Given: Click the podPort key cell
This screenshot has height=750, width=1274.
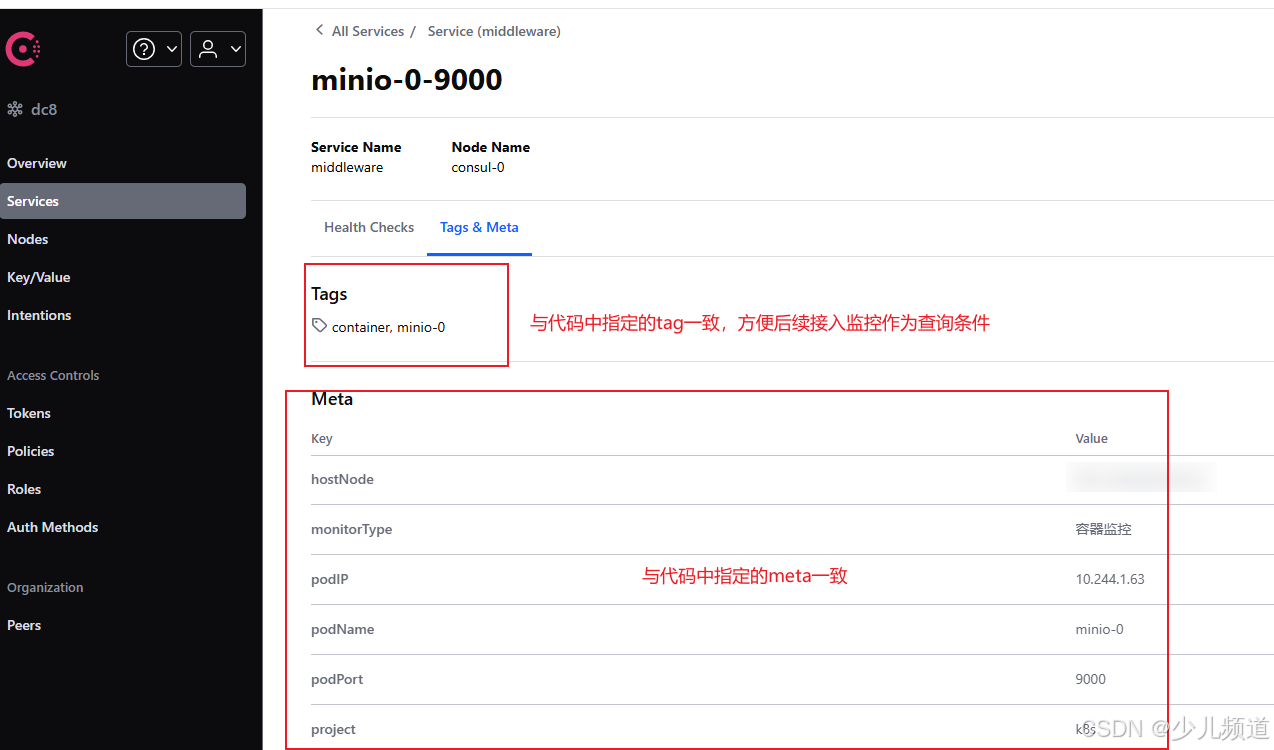Looking at the screenshot, I should pyautogui.click(x=337, y=679).
